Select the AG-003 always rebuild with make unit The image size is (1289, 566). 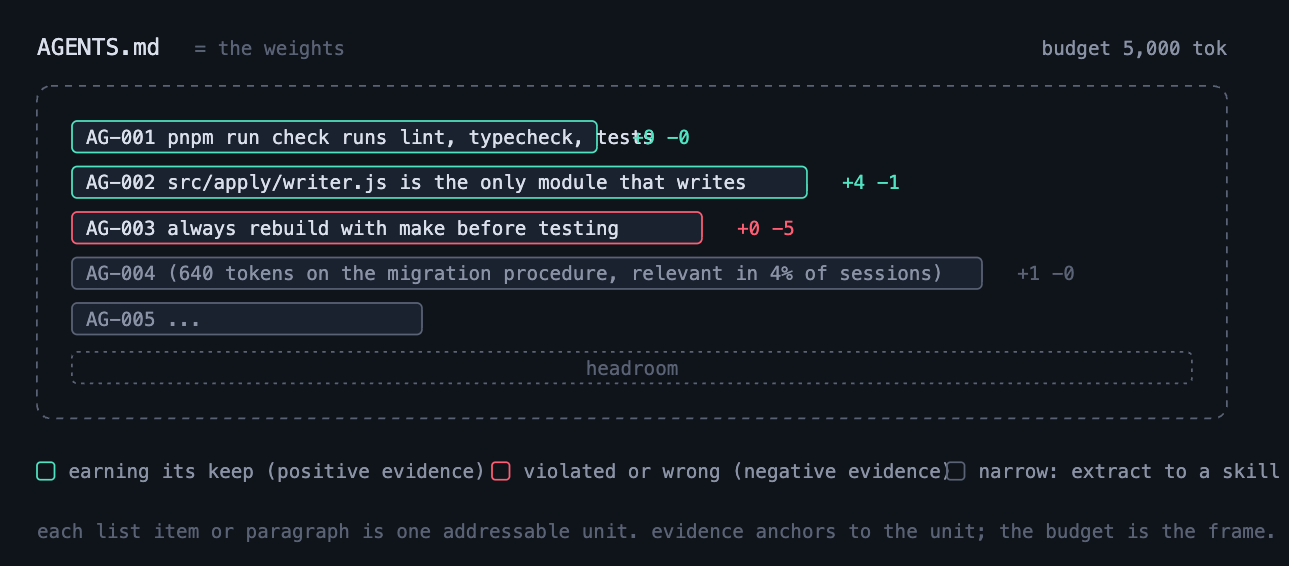coord(387,228)
